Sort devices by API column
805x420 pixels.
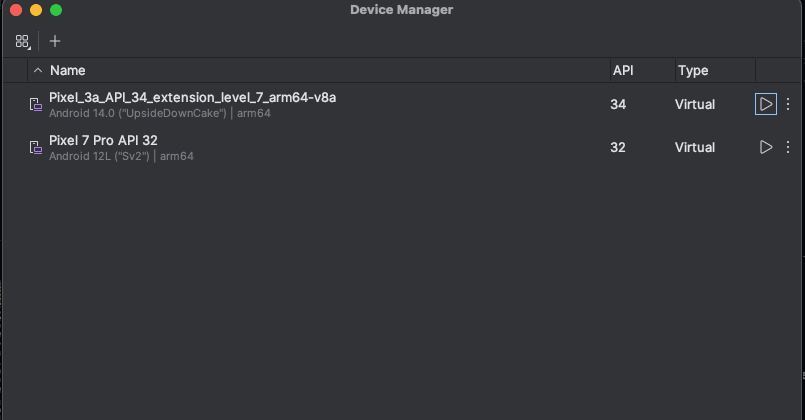click(x=623, y=70)
